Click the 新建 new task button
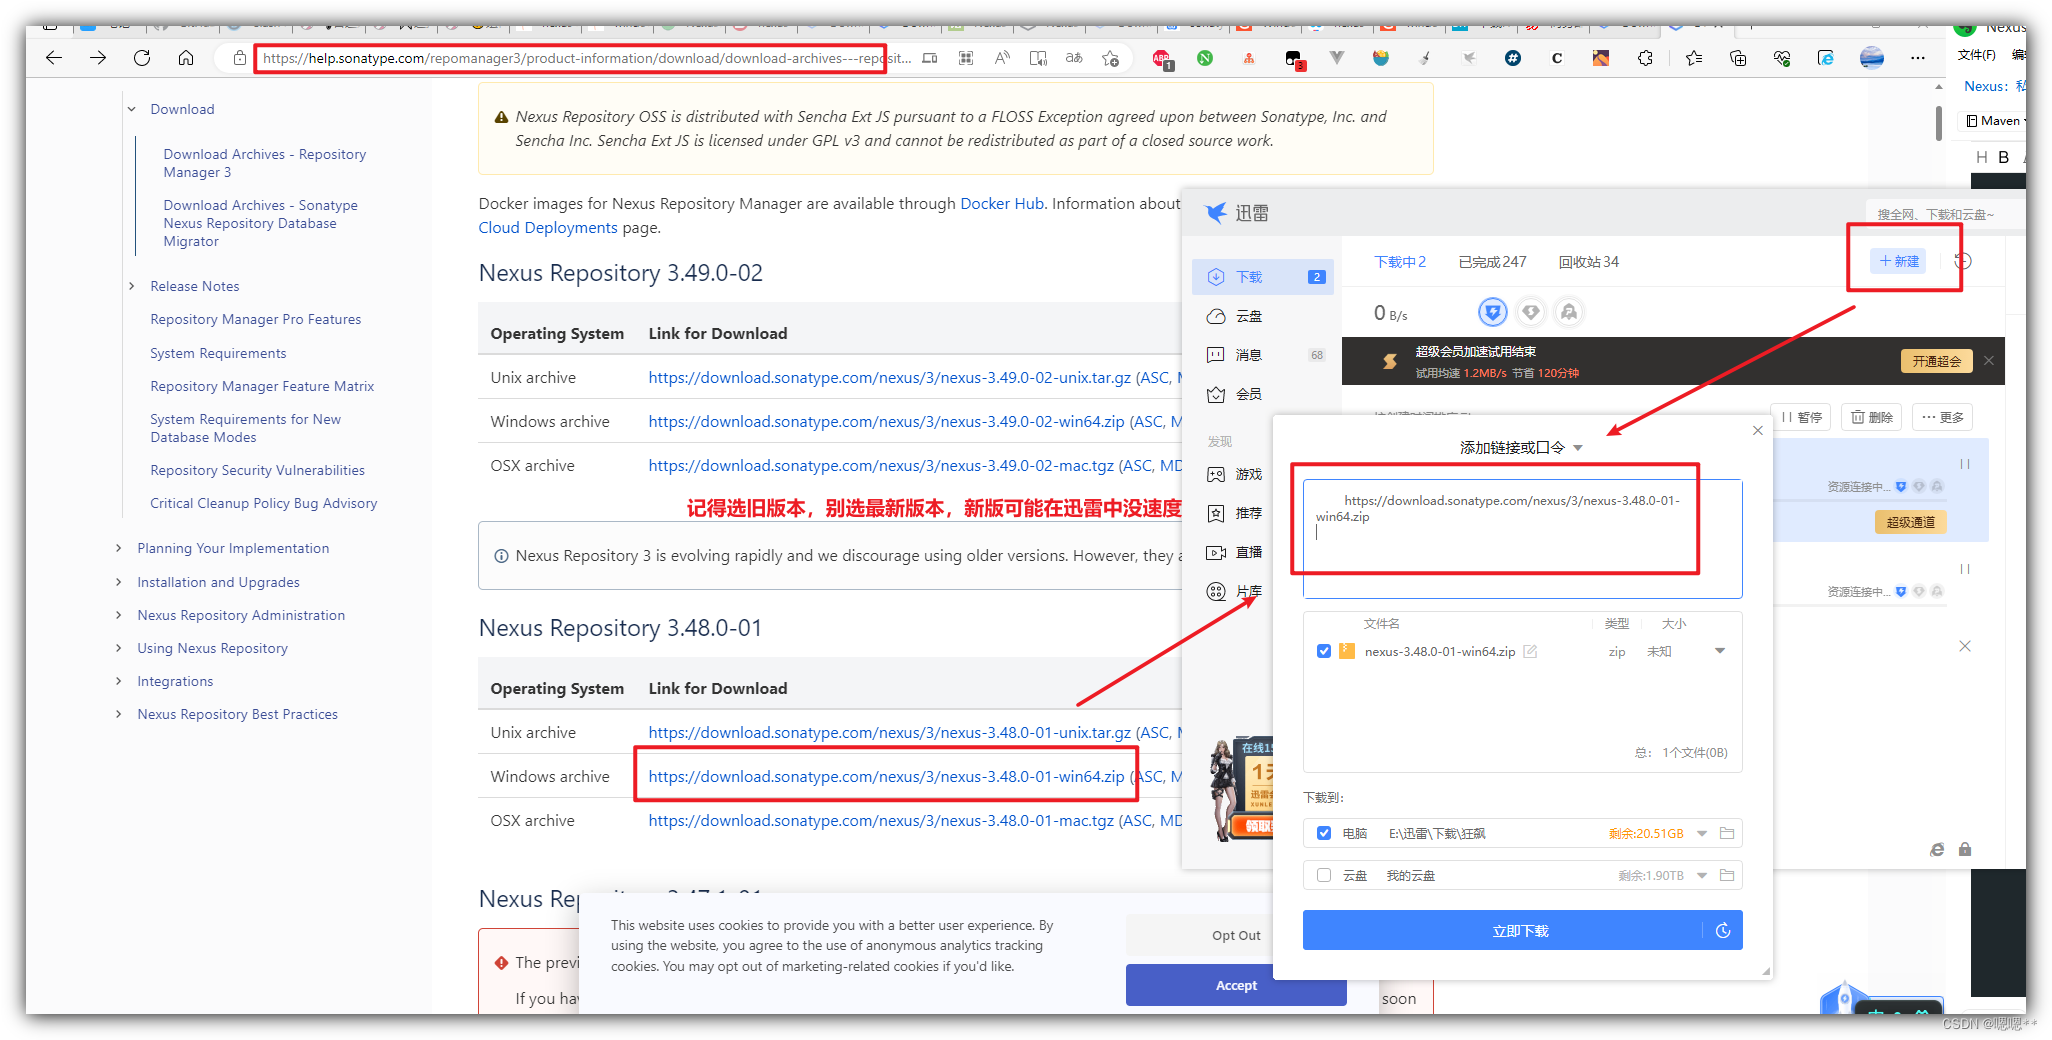The image size is (2052, 1040). pos(1899,261)
